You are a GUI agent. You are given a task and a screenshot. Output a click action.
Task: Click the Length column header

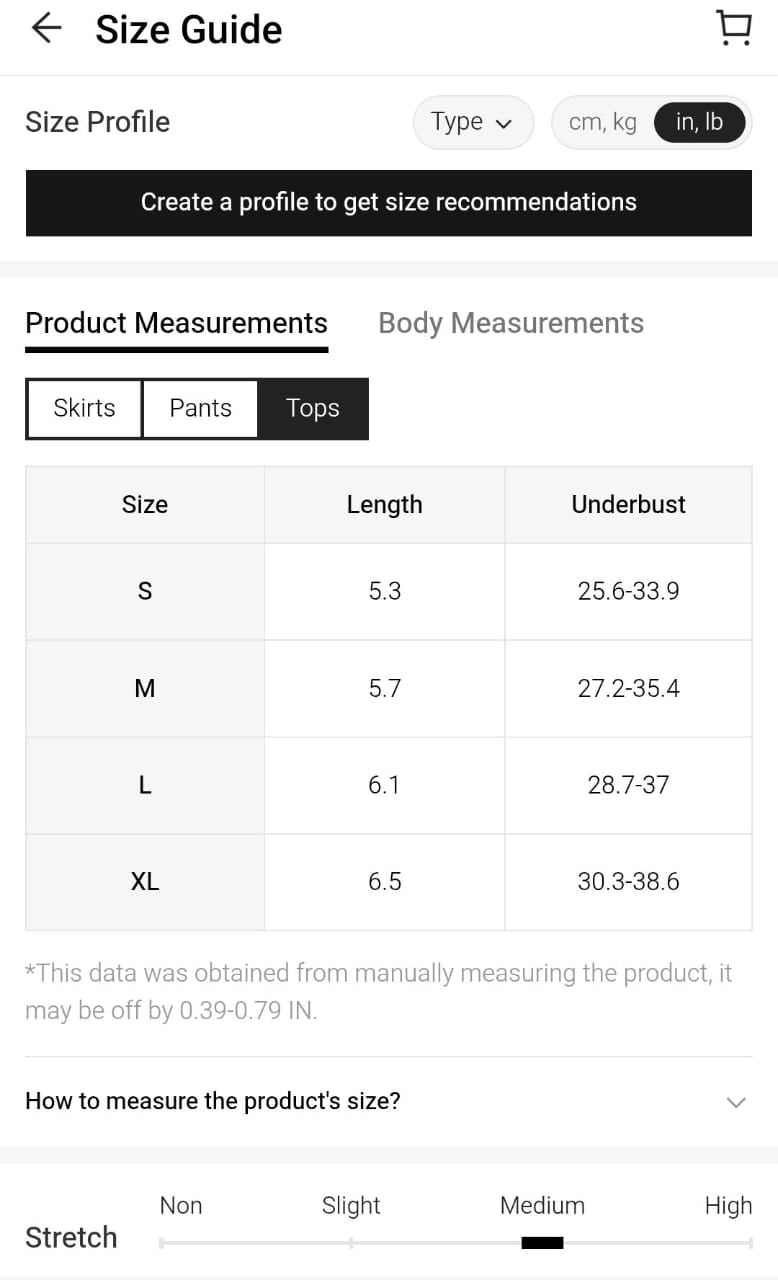[x=384, y=505]
